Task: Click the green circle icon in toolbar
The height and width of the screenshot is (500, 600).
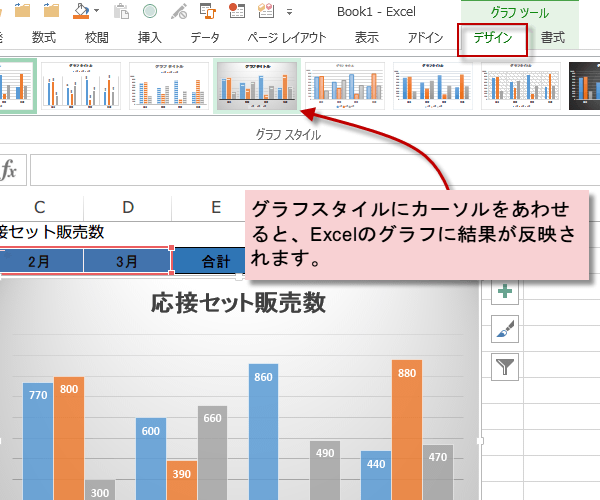Action: click(x=150, y=11)
